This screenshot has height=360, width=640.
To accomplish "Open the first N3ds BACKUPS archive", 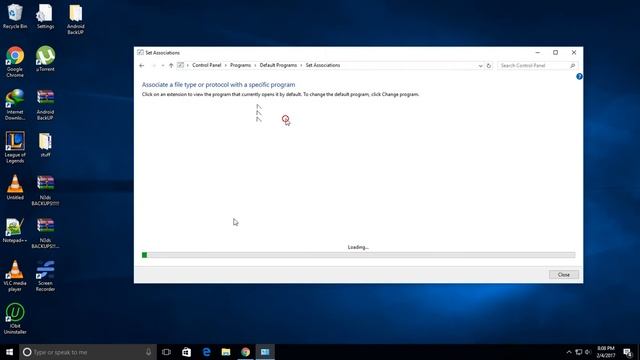I will (45, 190).
